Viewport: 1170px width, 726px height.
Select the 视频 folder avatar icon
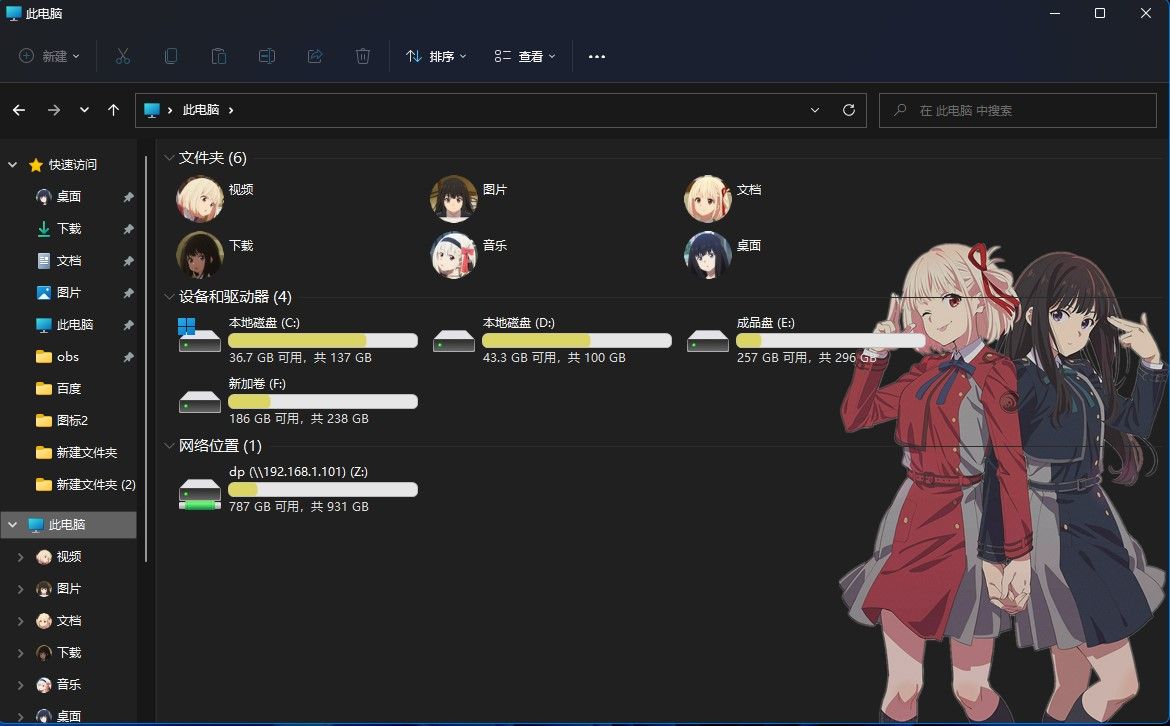[199, 198]
